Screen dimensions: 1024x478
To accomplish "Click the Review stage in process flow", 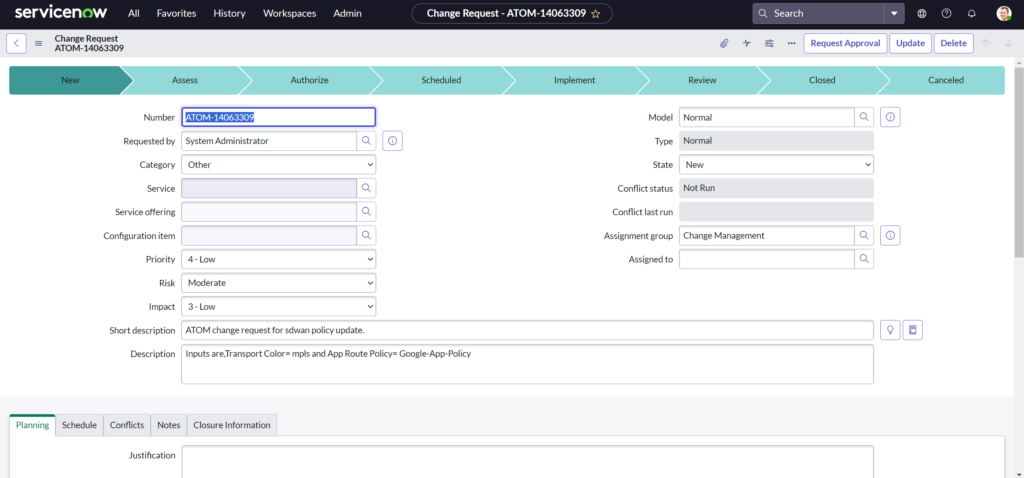I will click(702, 80).
